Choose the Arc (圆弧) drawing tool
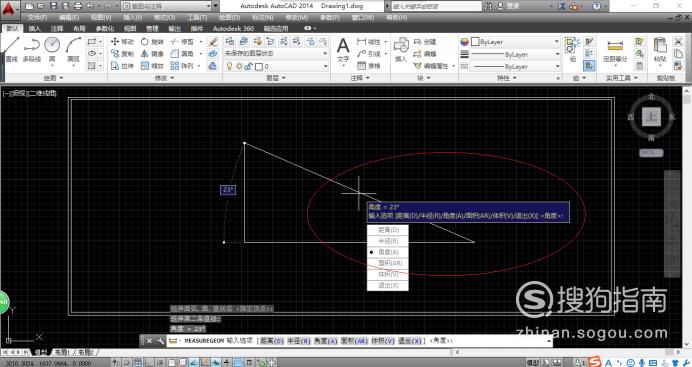 [x=73, y=49]
